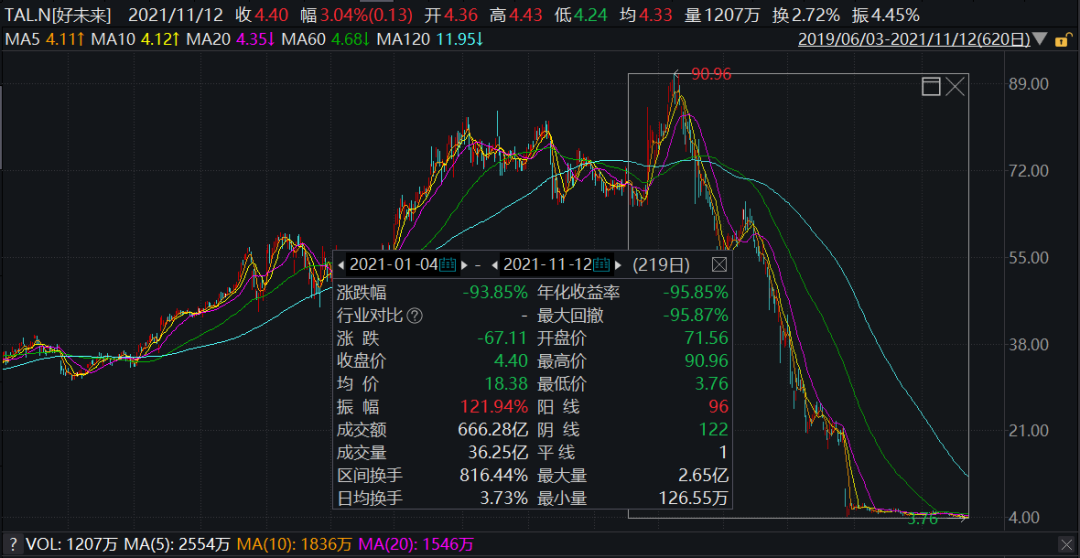The image size is (1080, 558).
Task: Click the window icon in selection box
Action: (x=930, y=87)
